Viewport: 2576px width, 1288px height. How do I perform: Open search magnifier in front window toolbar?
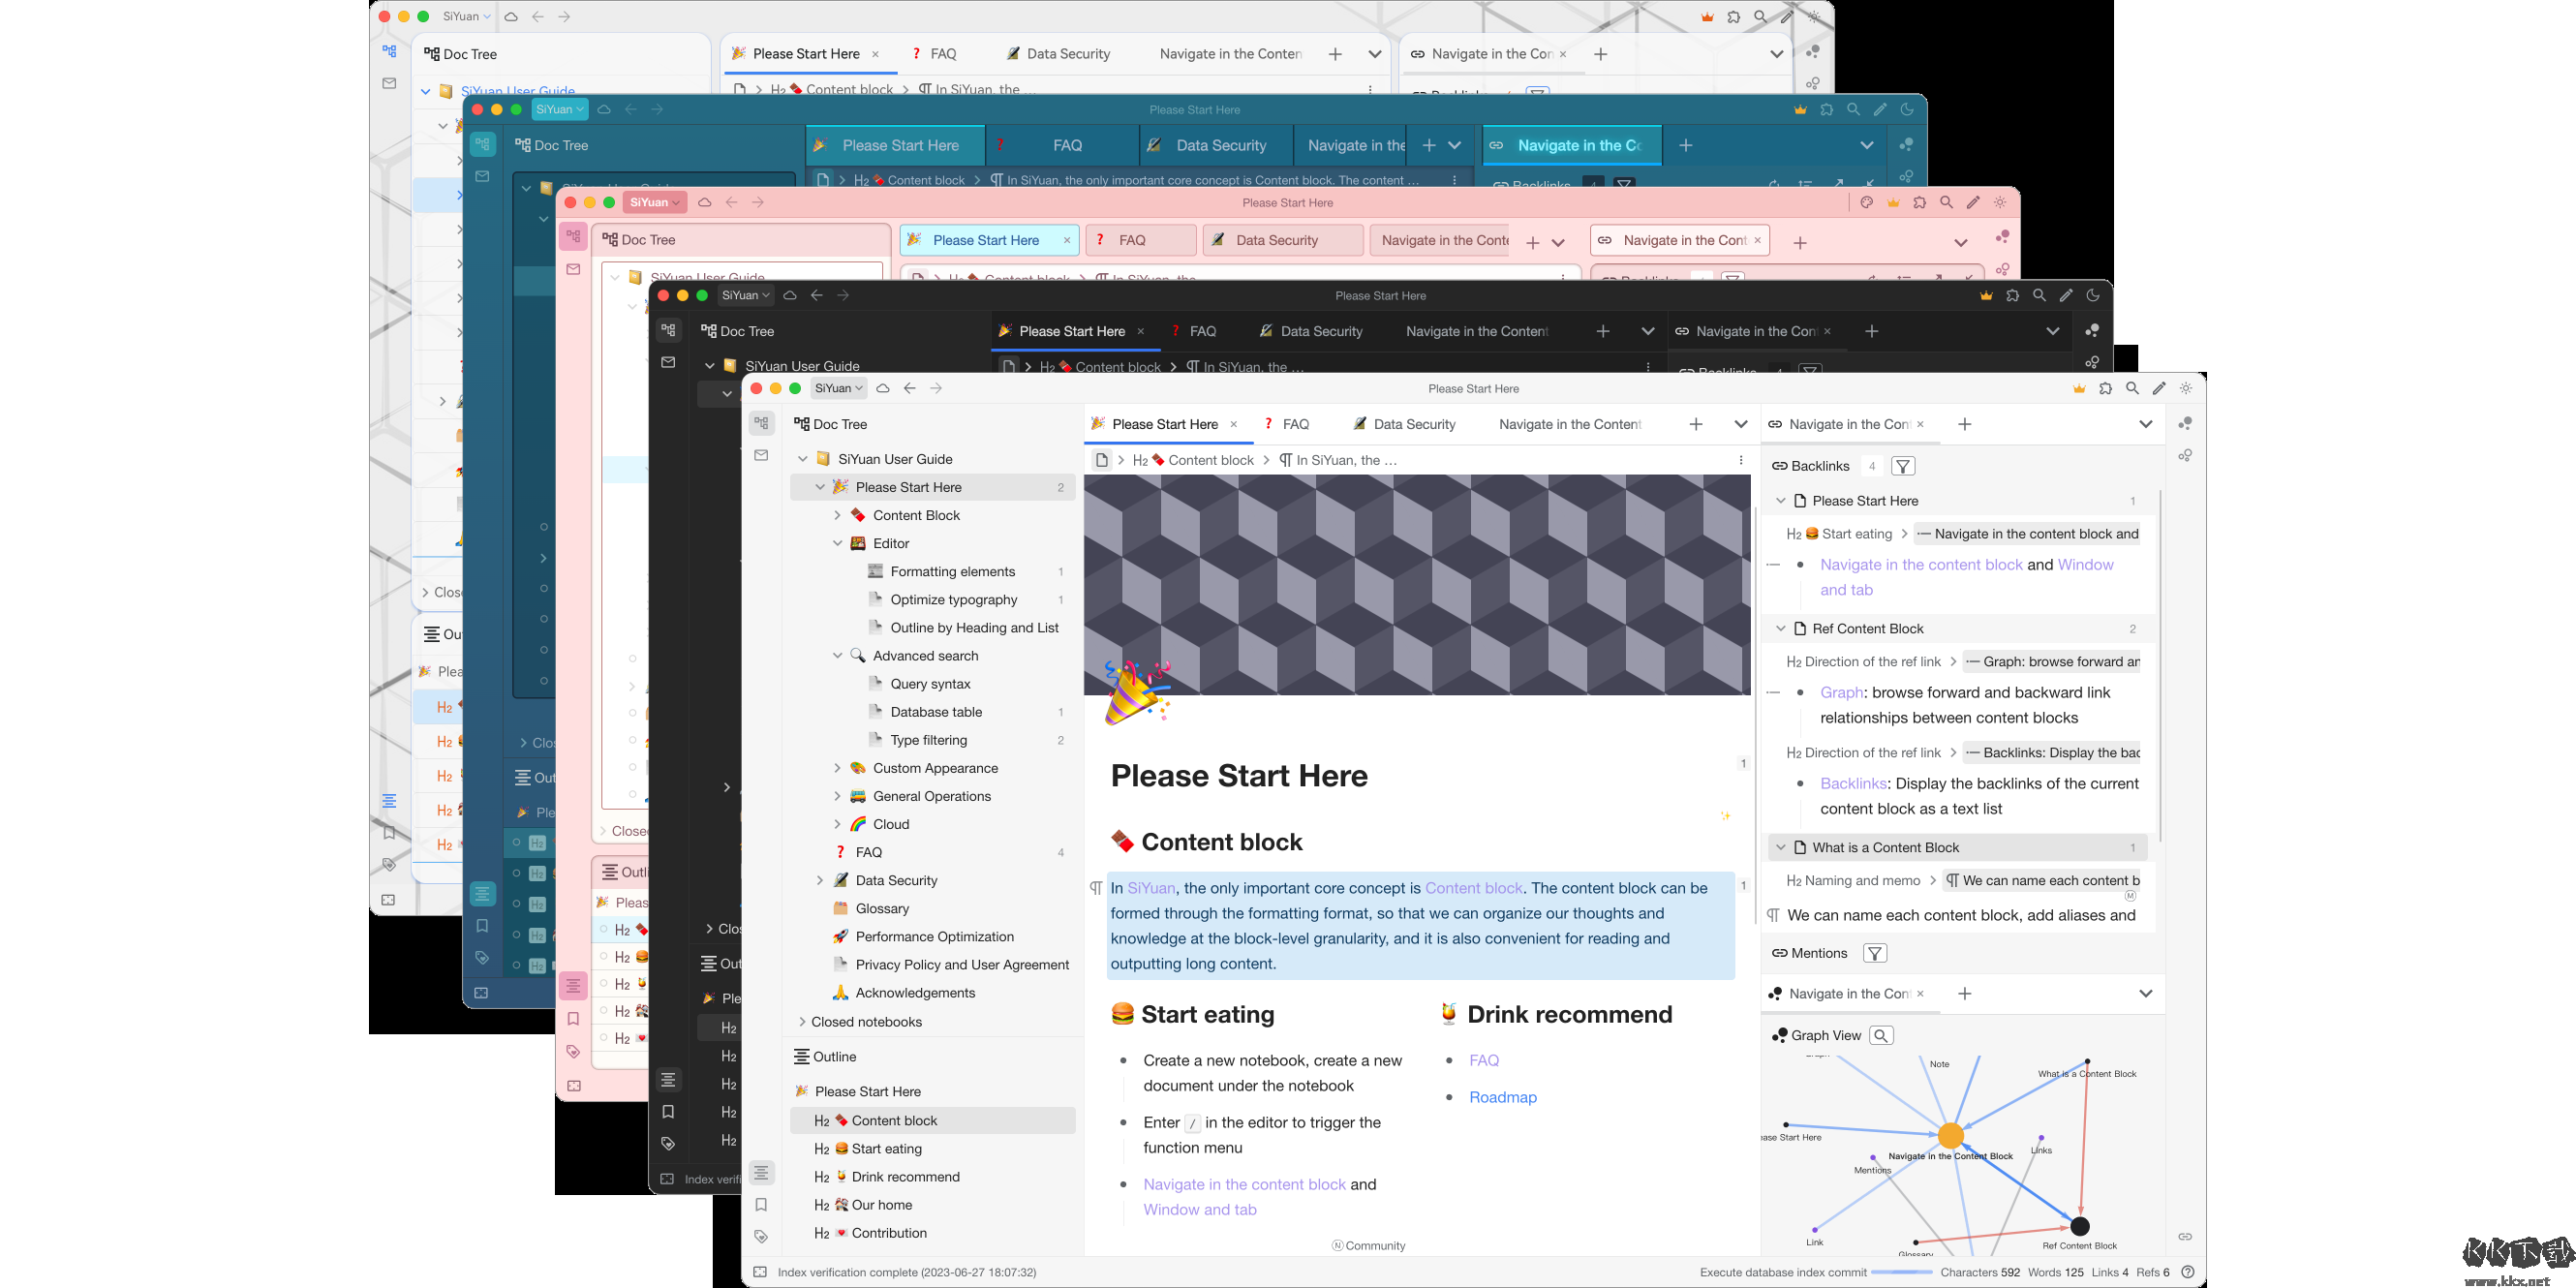tap(2132, 389)
